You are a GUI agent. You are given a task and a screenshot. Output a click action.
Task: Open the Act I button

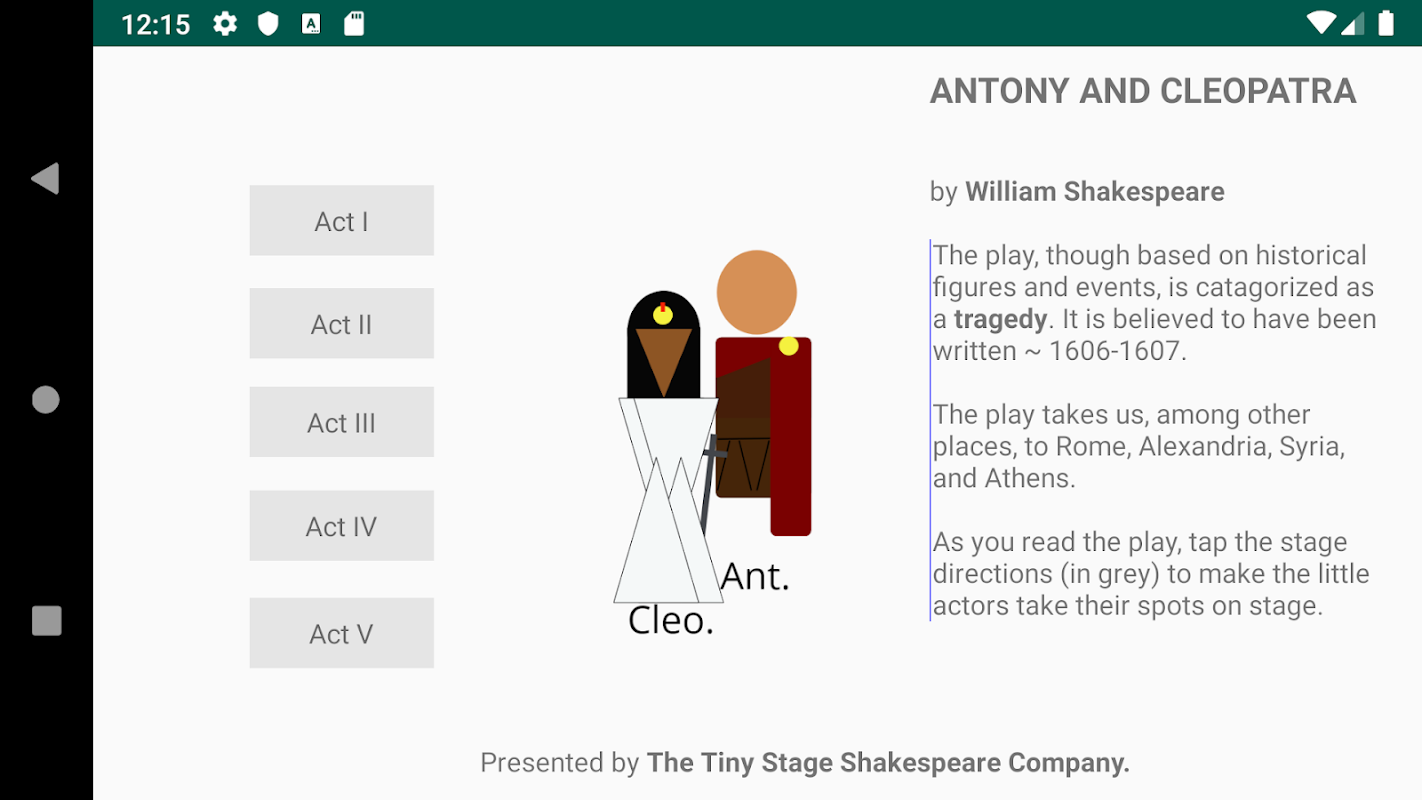[341, 221]
